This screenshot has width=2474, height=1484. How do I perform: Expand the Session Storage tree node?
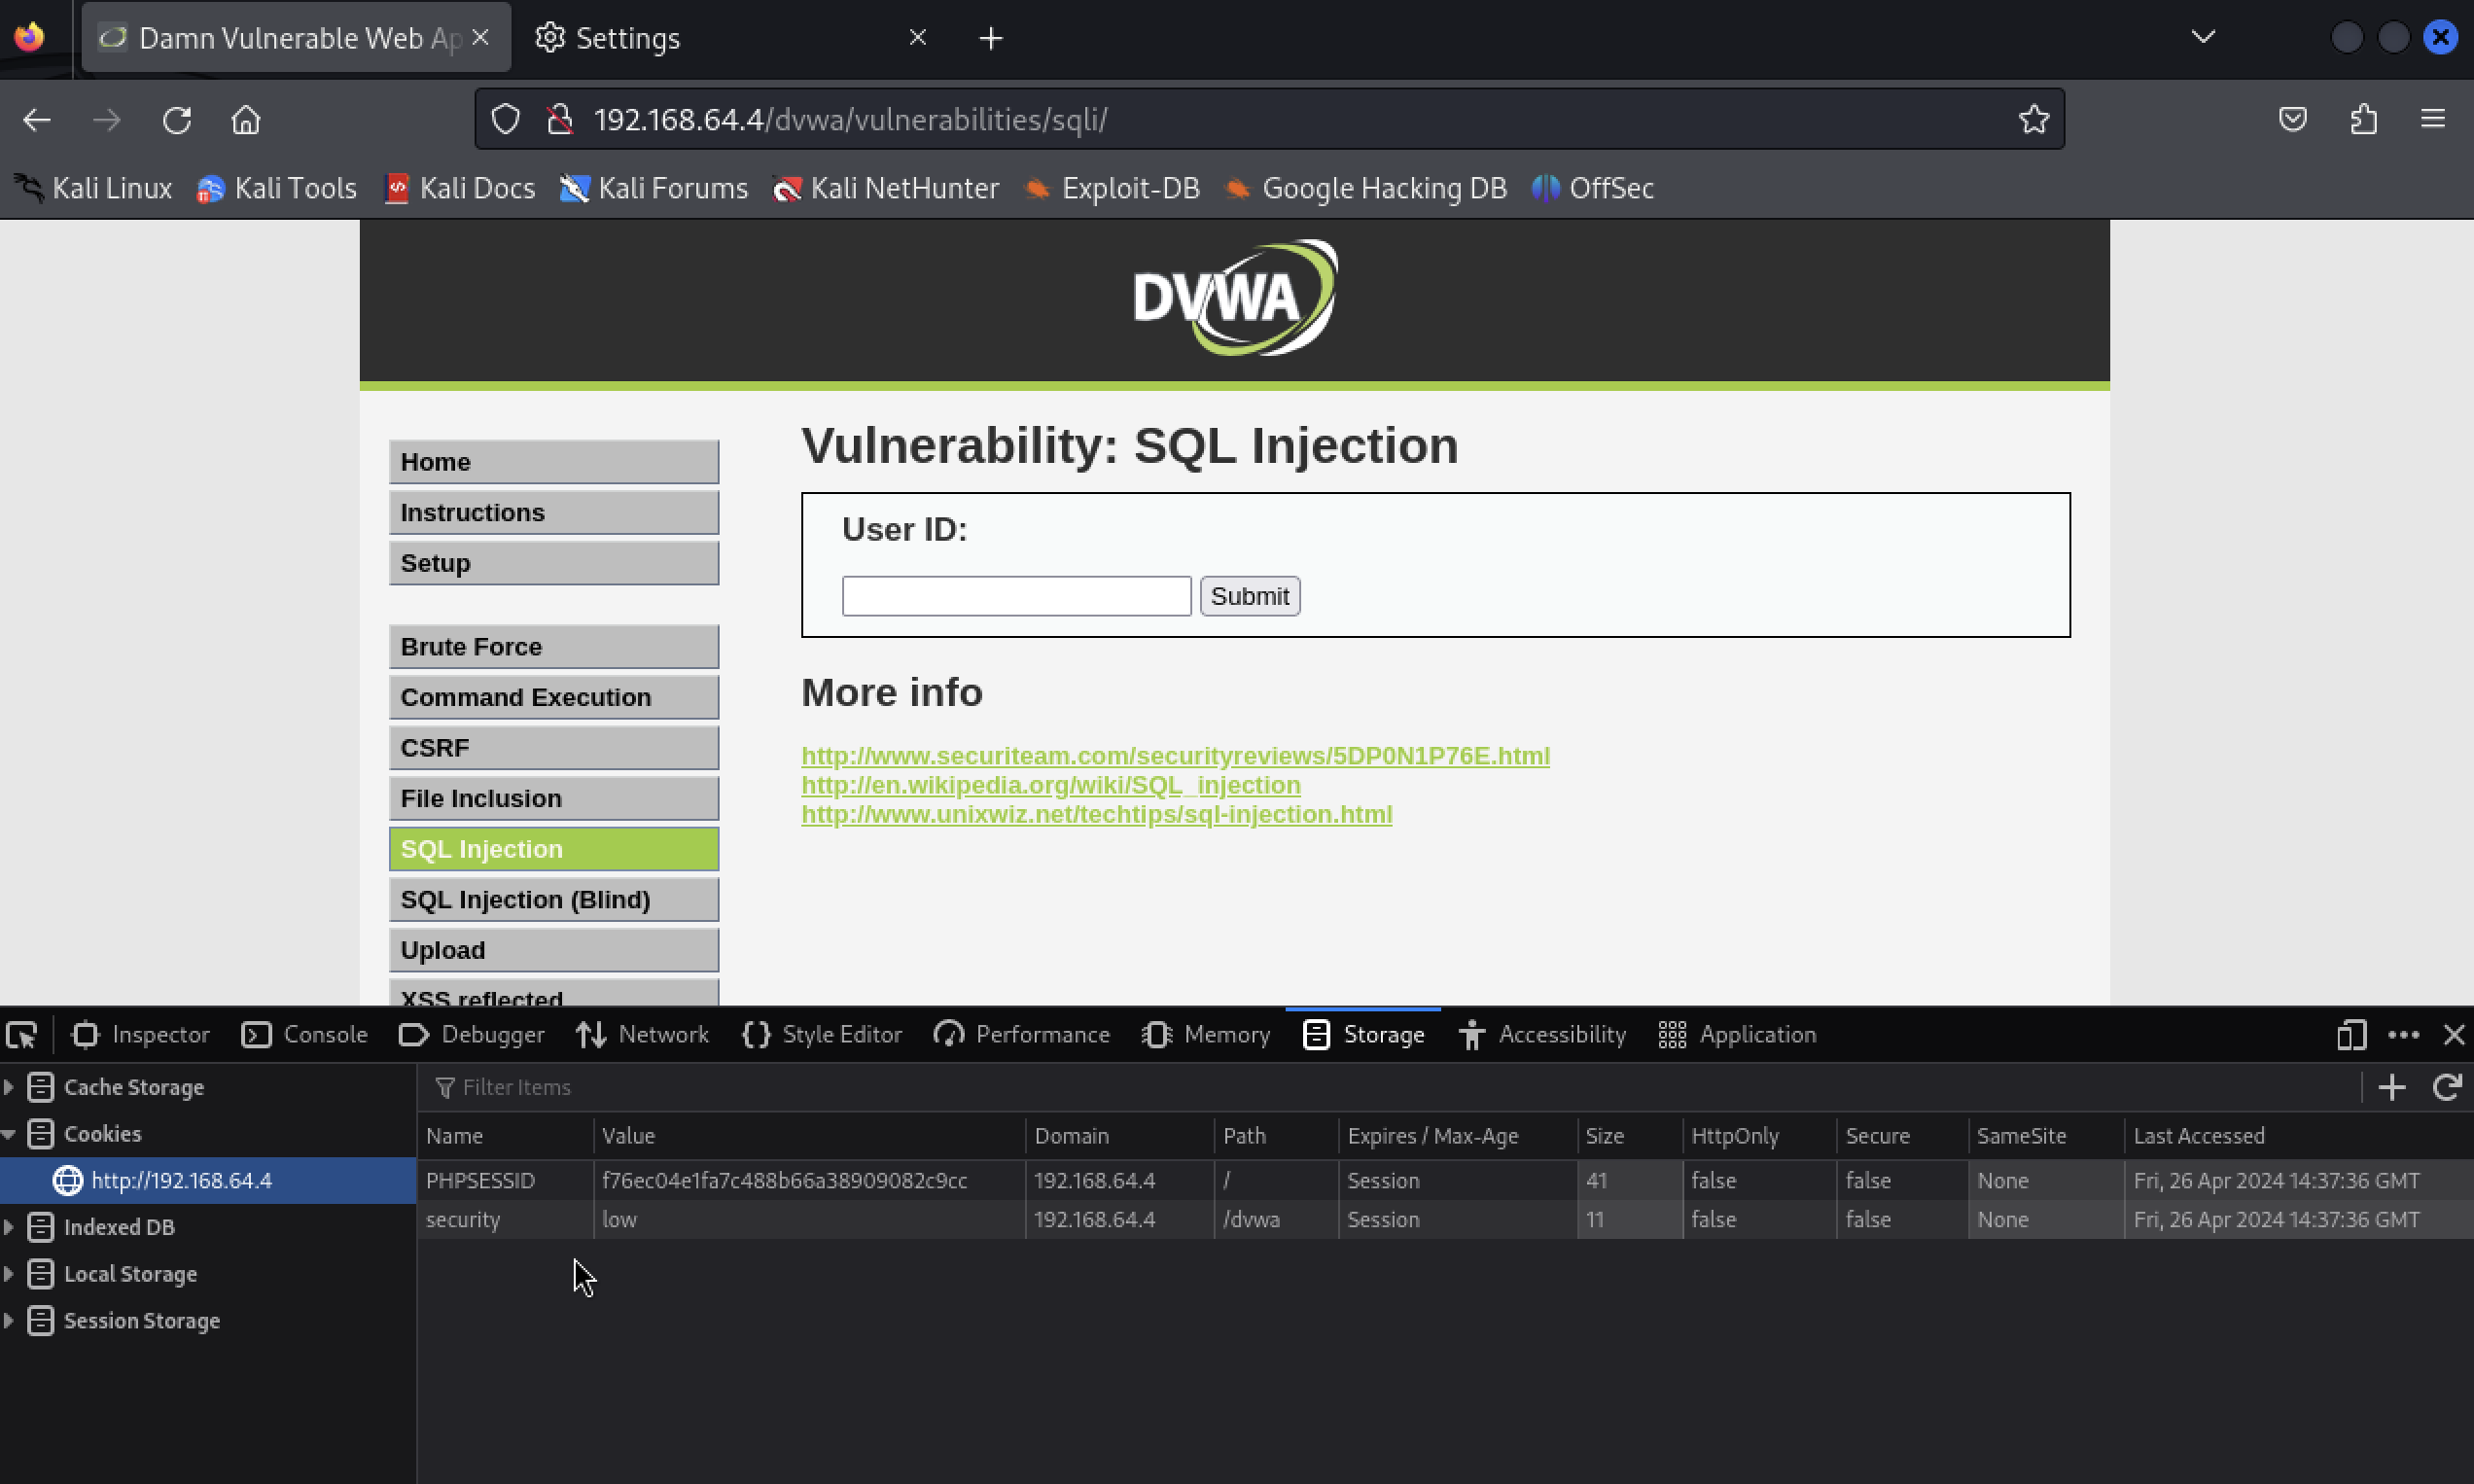click(9, 1321)
